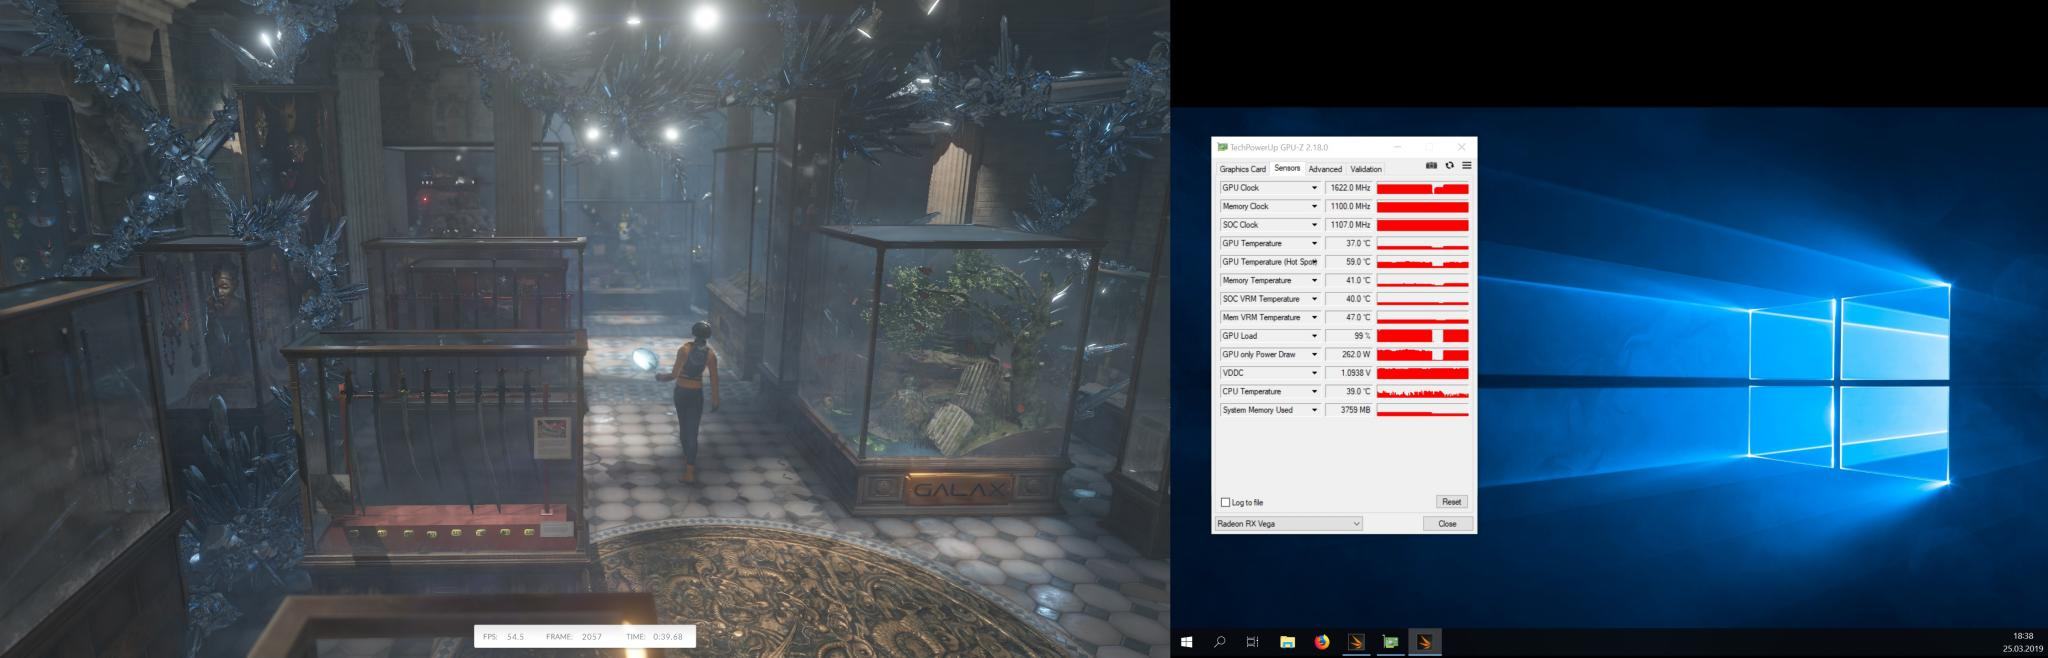Click the GPU Load 99 % value
The image size is (2048, 658).
[1349, 336]
